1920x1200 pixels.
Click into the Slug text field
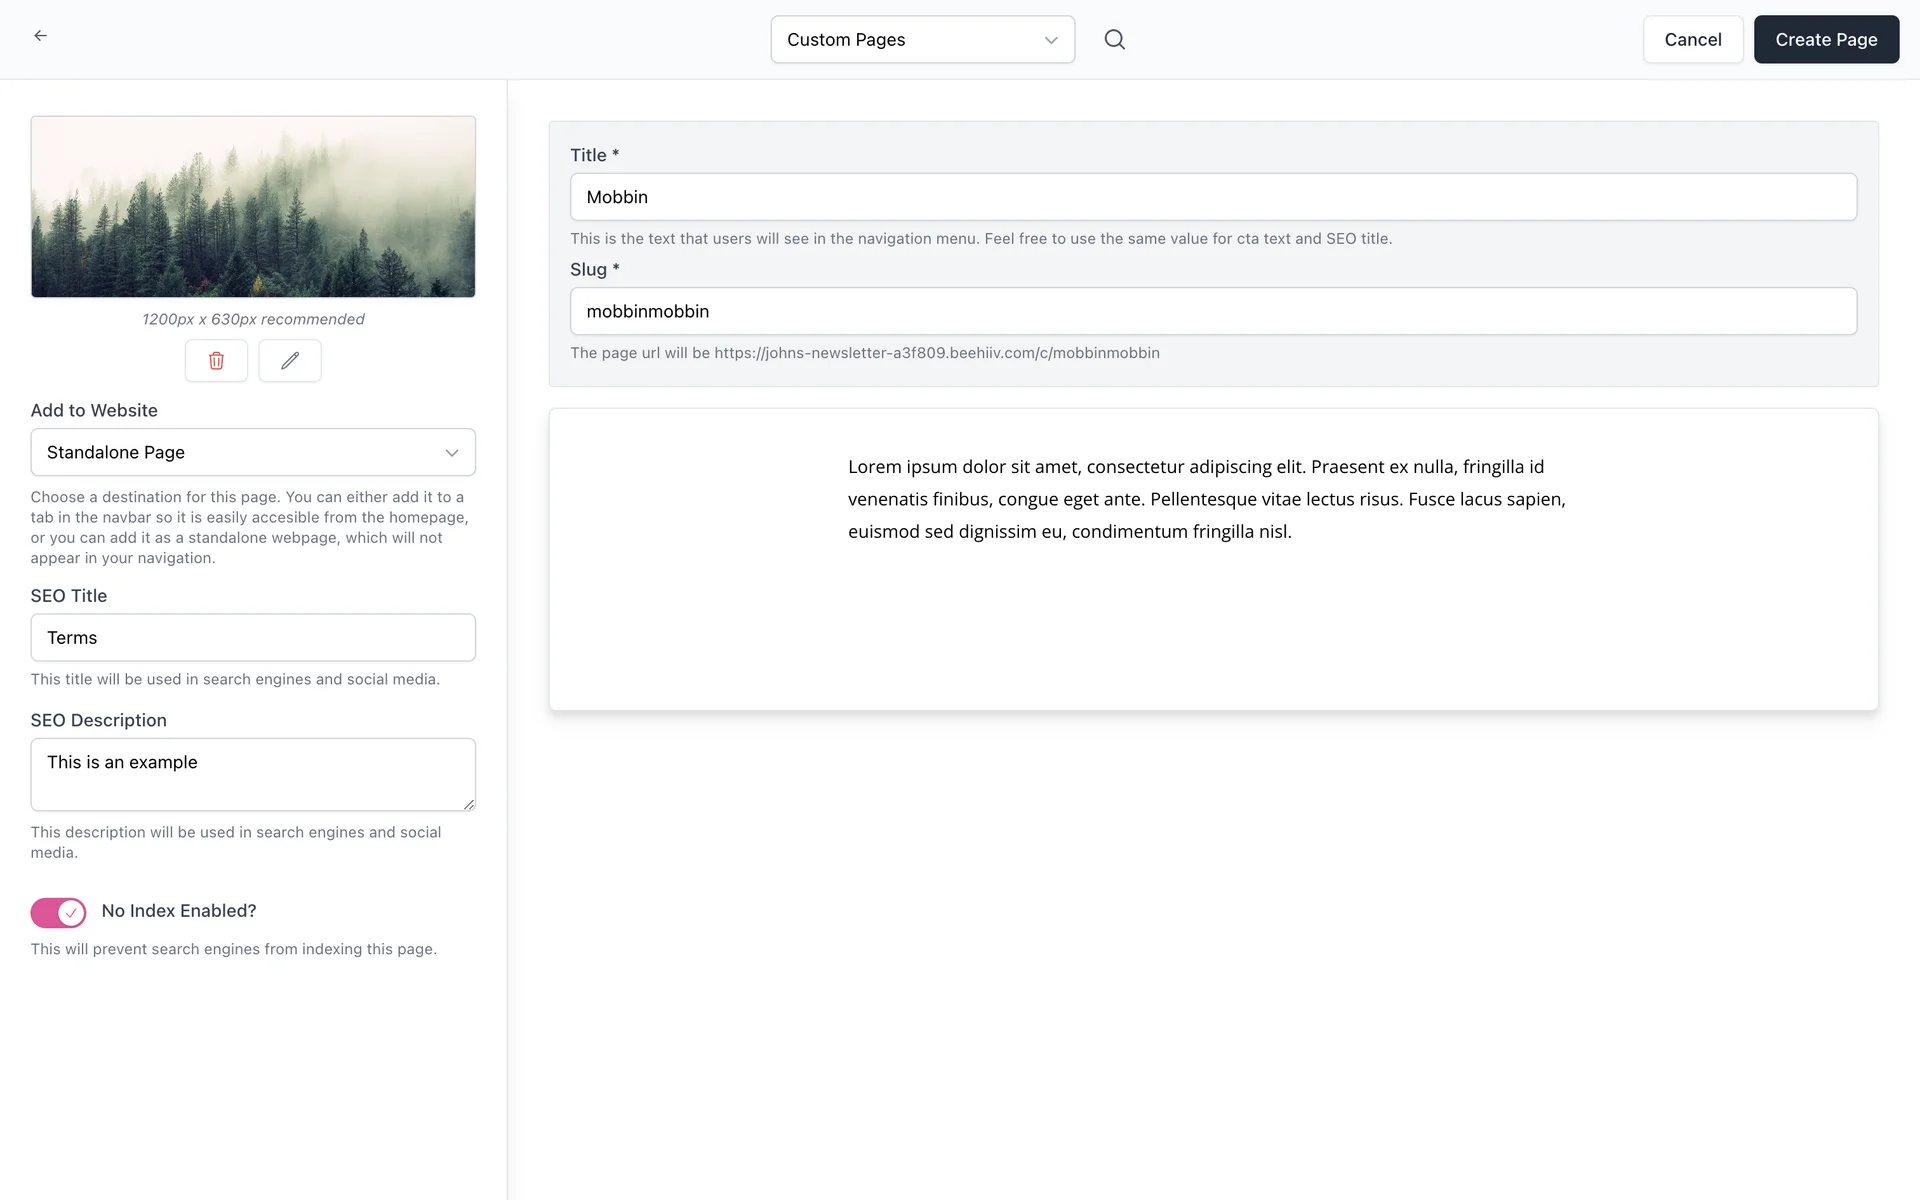[x=1212, y=311]
